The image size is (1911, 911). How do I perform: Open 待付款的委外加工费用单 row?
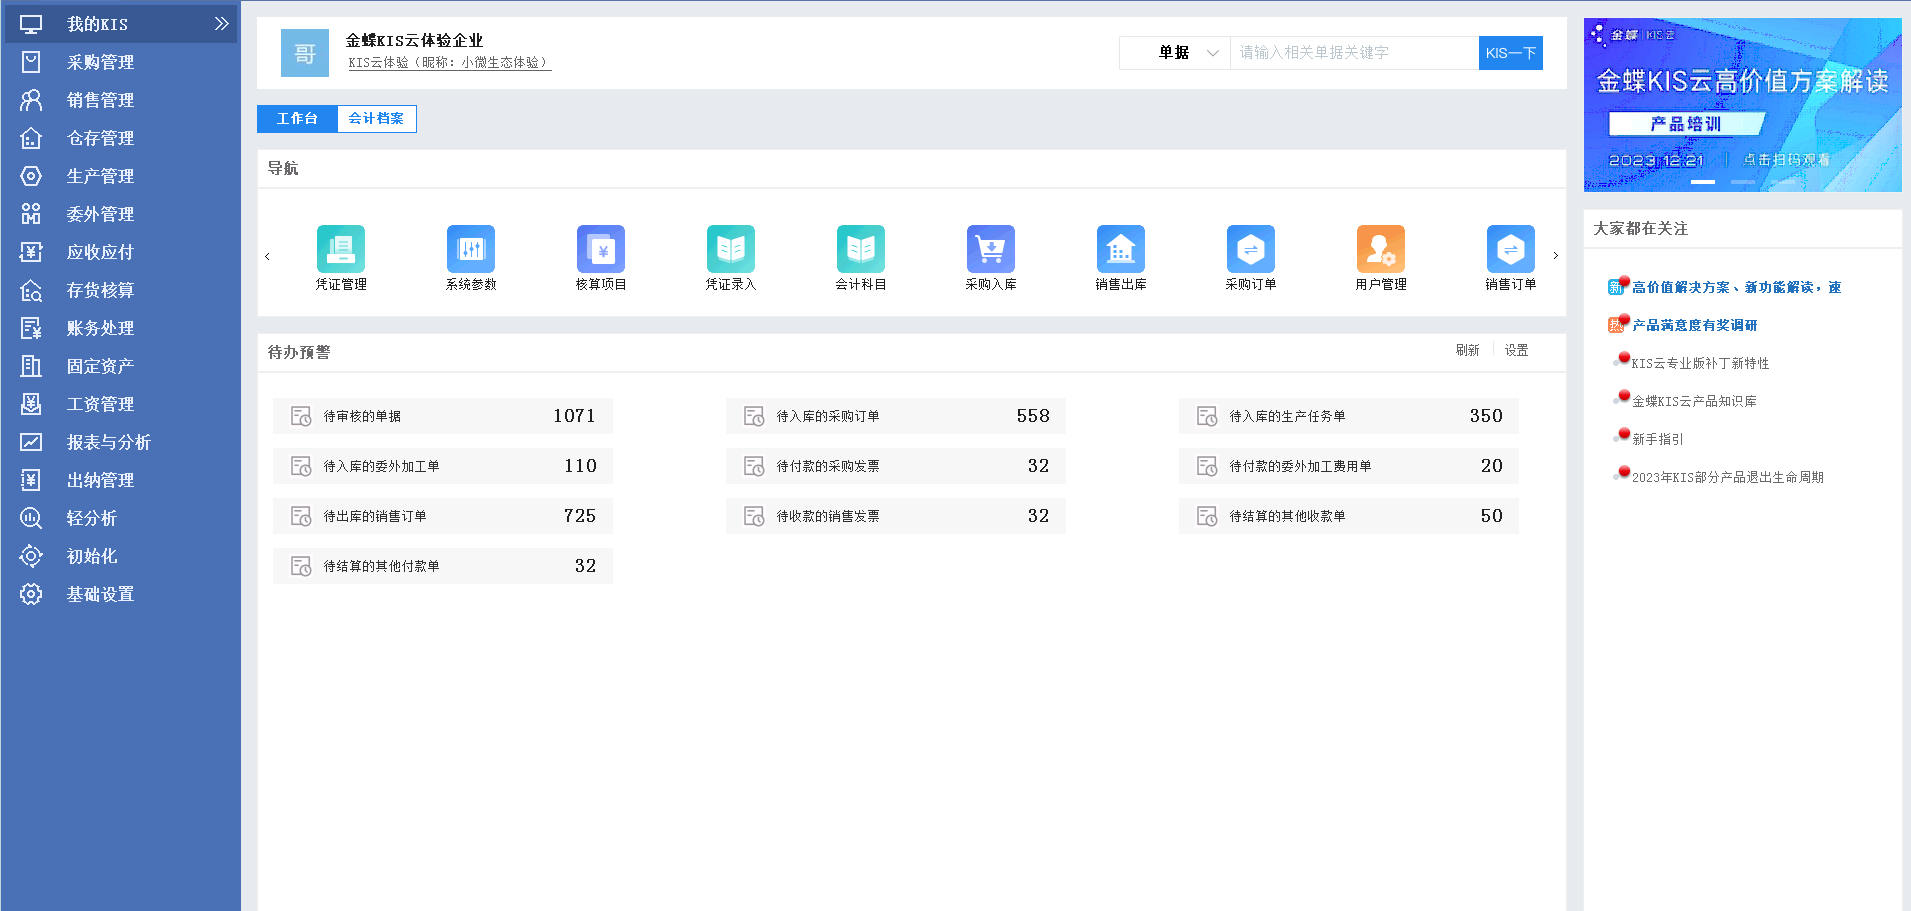[1349, 466]
